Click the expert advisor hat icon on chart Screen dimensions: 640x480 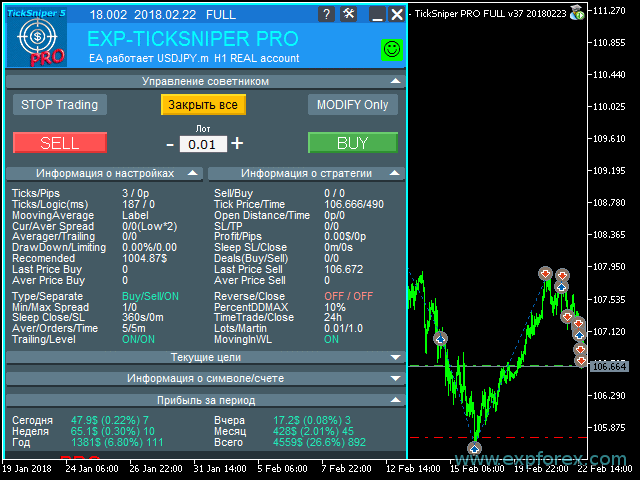point(577,13)
